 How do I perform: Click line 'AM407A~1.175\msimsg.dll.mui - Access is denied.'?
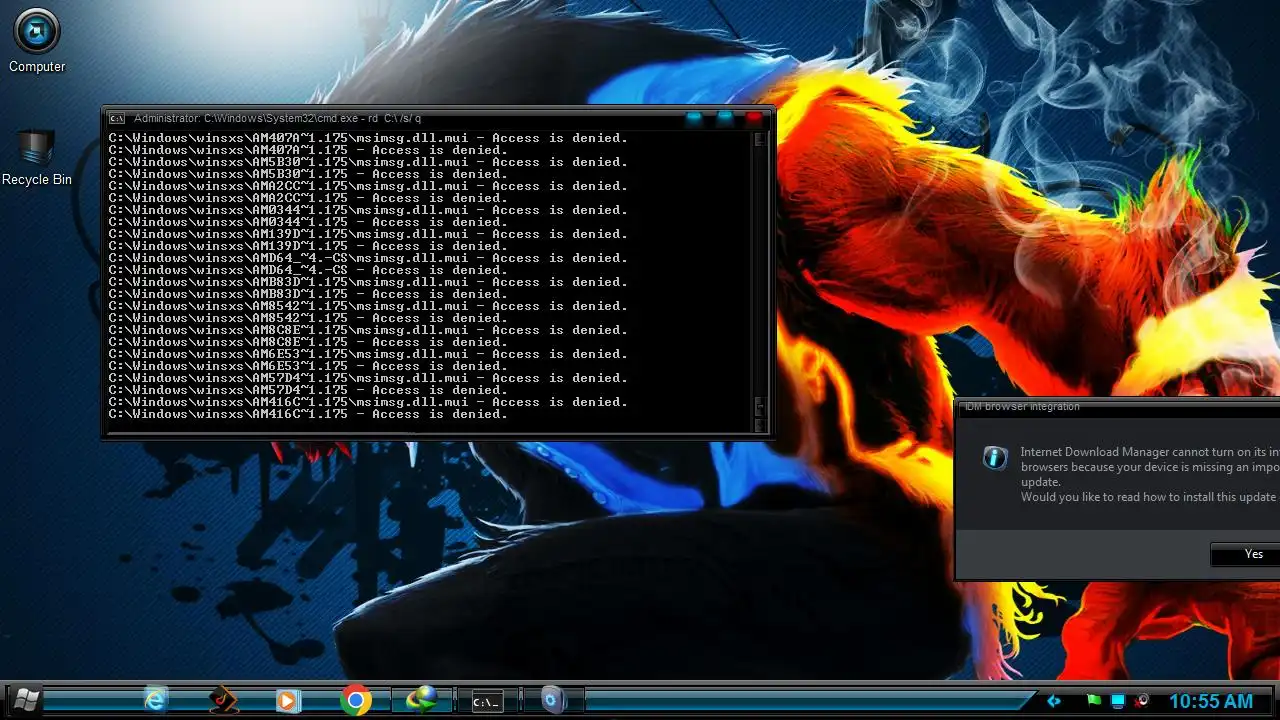(x=368, y=138)
